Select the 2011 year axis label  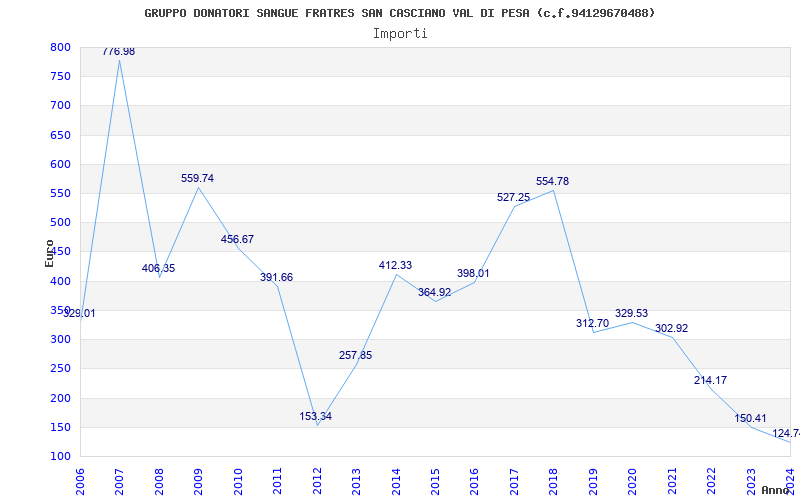pyautogui.click(x=277, y=481)
